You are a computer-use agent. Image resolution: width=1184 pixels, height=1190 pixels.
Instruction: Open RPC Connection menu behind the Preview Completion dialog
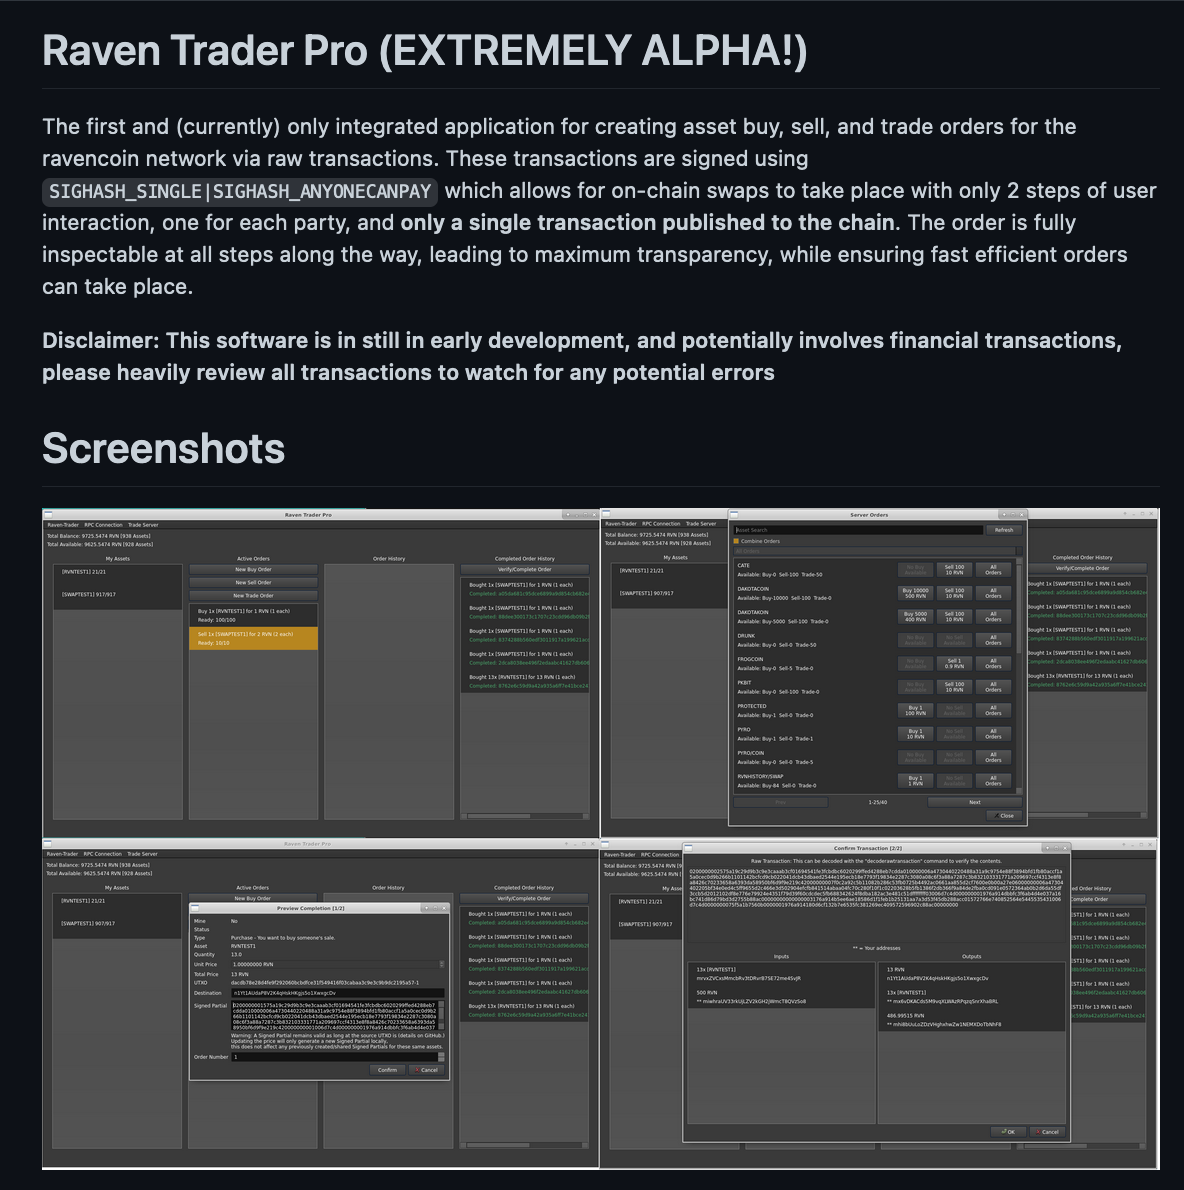pyautogui.click(x=102, y=854)
